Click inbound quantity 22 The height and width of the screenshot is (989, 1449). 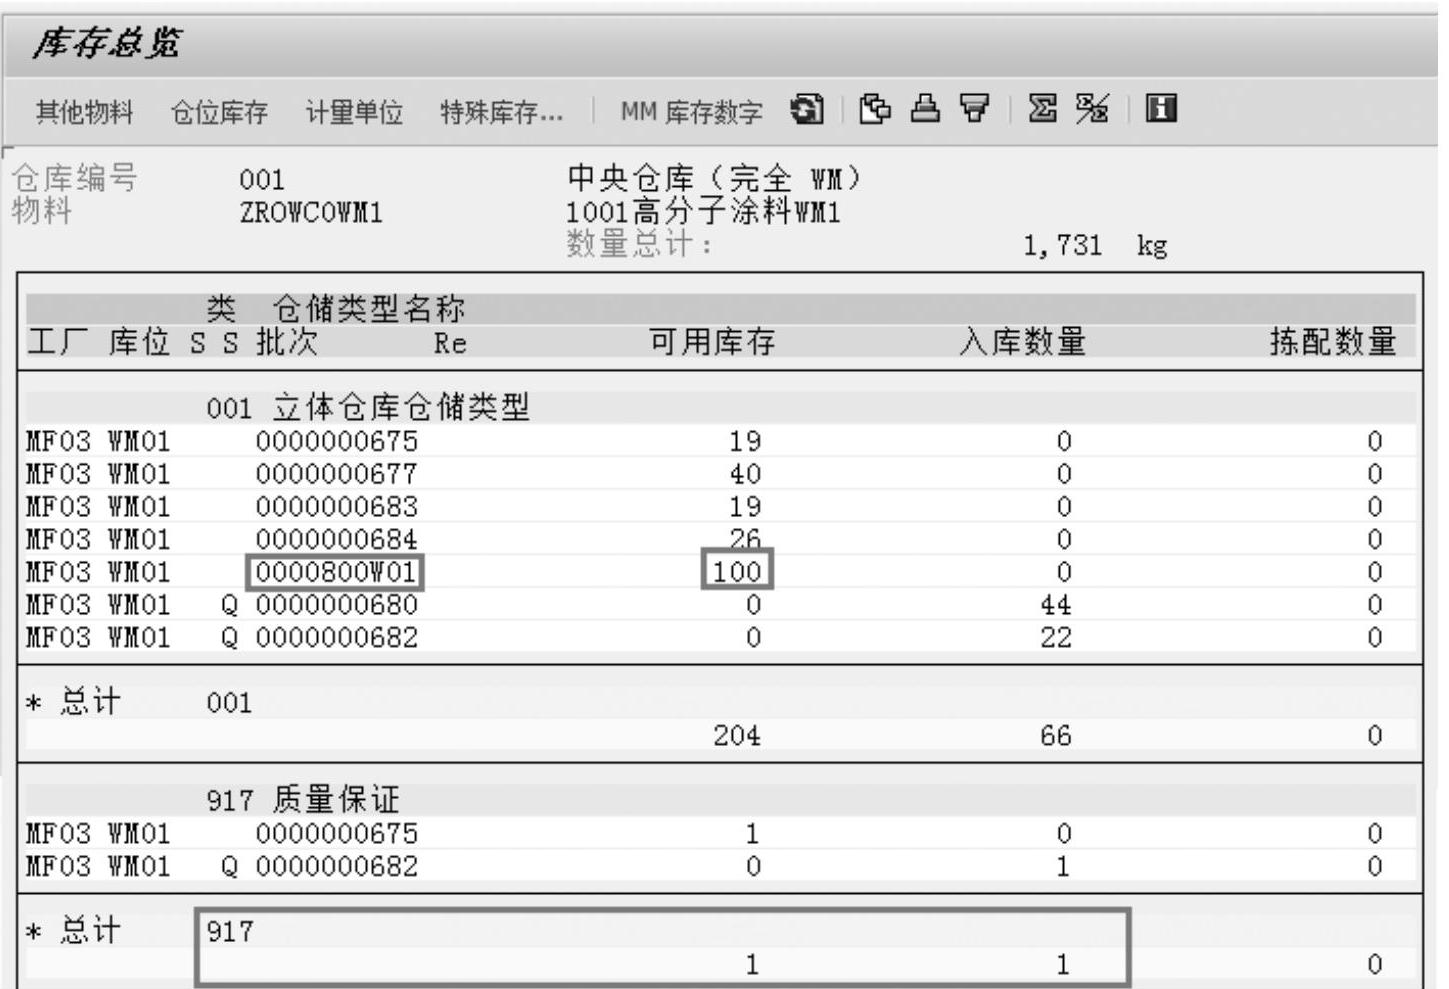point(1056,638)
